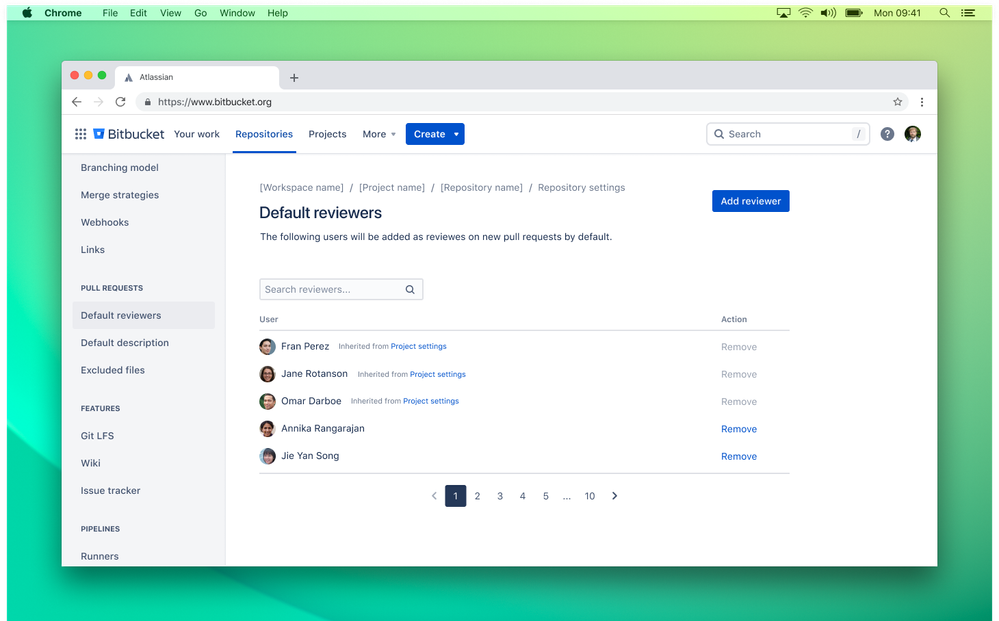Open the Projects tab
This screenshot has width=999, height=621.
point(327,134)
